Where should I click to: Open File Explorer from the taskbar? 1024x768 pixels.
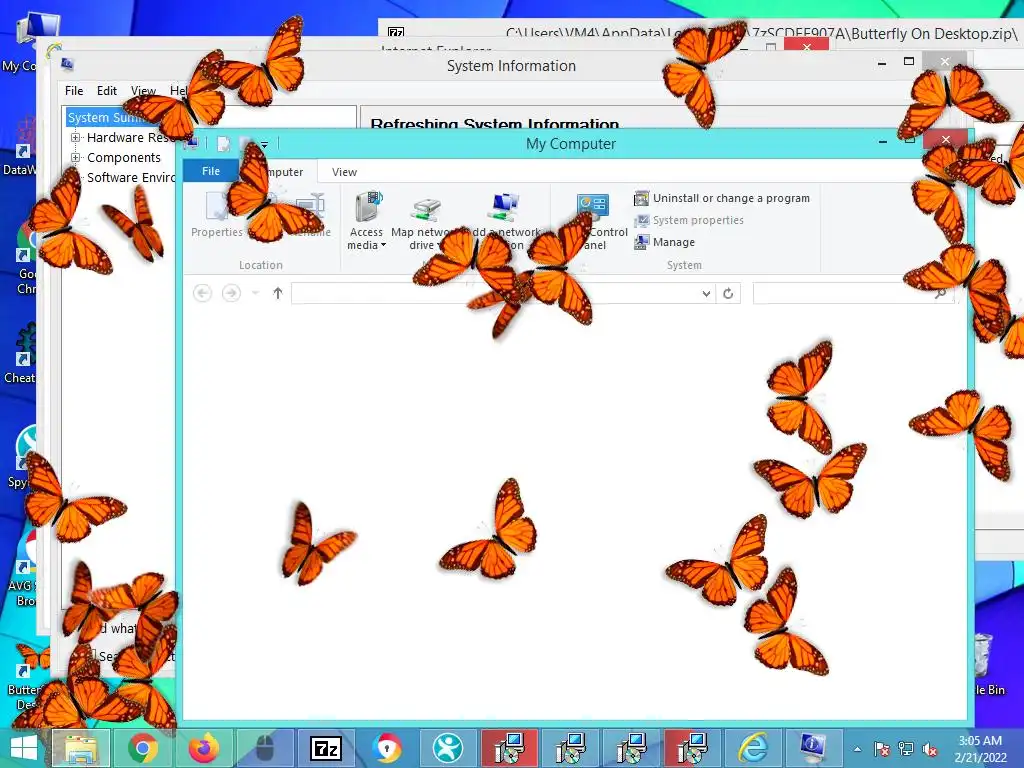(80, 748)
